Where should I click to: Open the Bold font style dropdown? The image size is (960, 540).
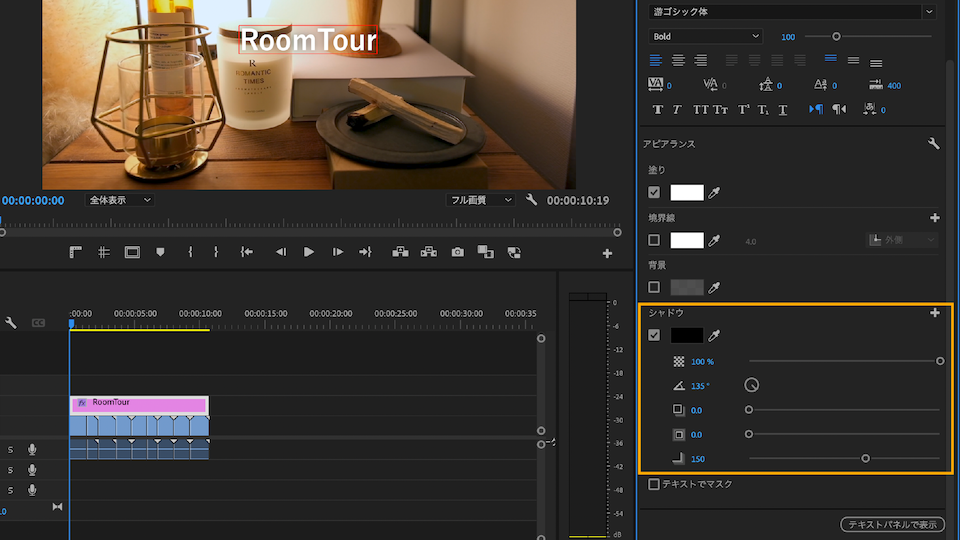(x=705, y=37)
